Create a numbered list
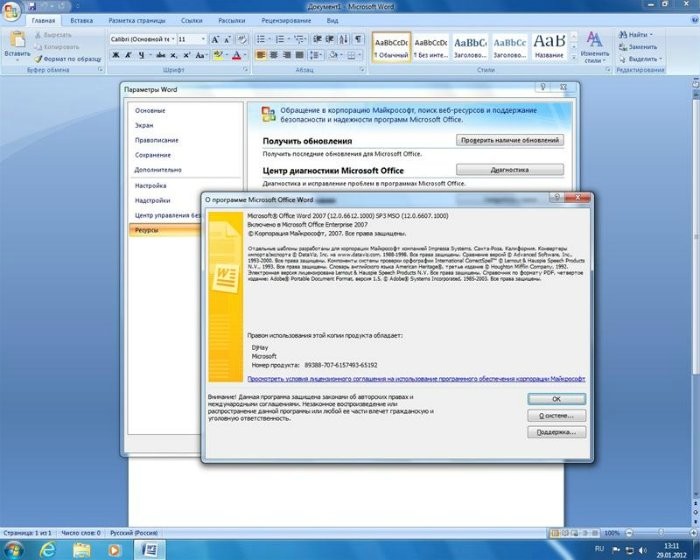This screenshot has height=560, width=700. click(280, 40)
